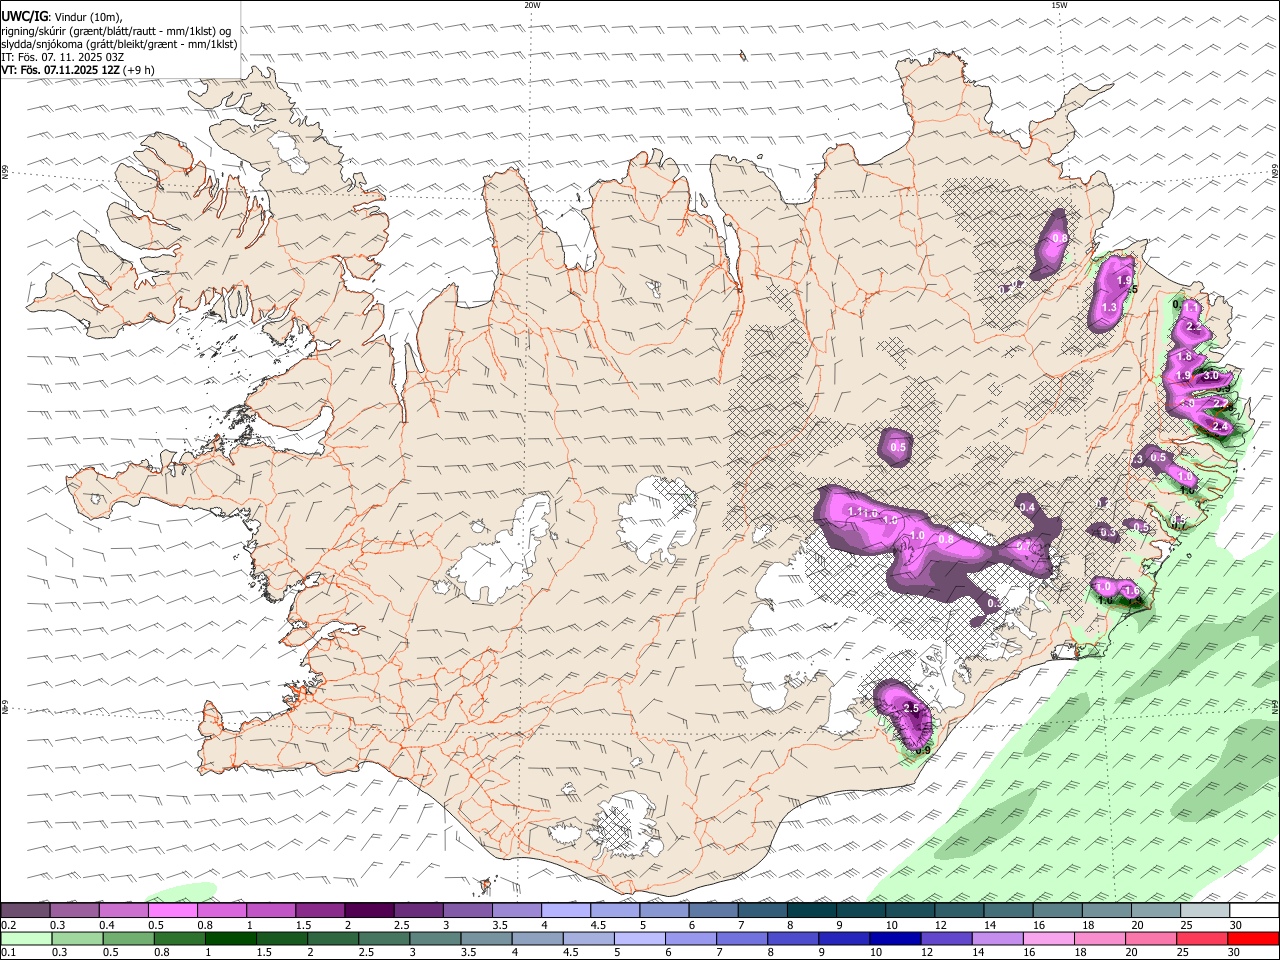Viewport: 1280px width, 960px height.
Task: Click the 'slydda/snjókoma' legend description line
Action: tap(120, 44)
